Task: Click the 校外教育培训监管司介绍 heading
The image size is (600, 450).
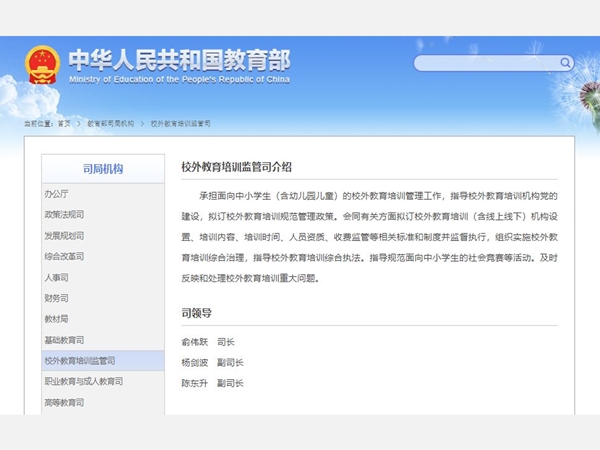Action: (236, 167)
